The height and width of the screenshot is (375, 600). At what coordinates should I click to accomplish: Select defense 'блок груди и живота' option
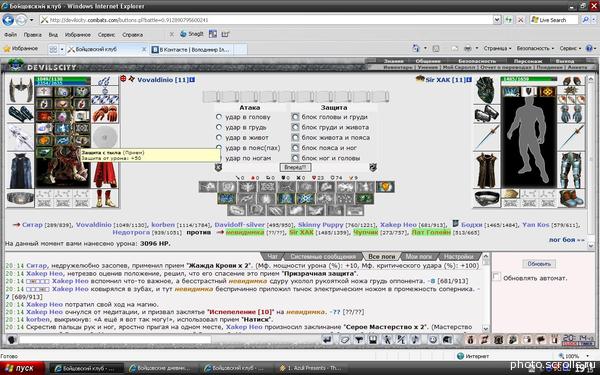click(x=295, y=127)
